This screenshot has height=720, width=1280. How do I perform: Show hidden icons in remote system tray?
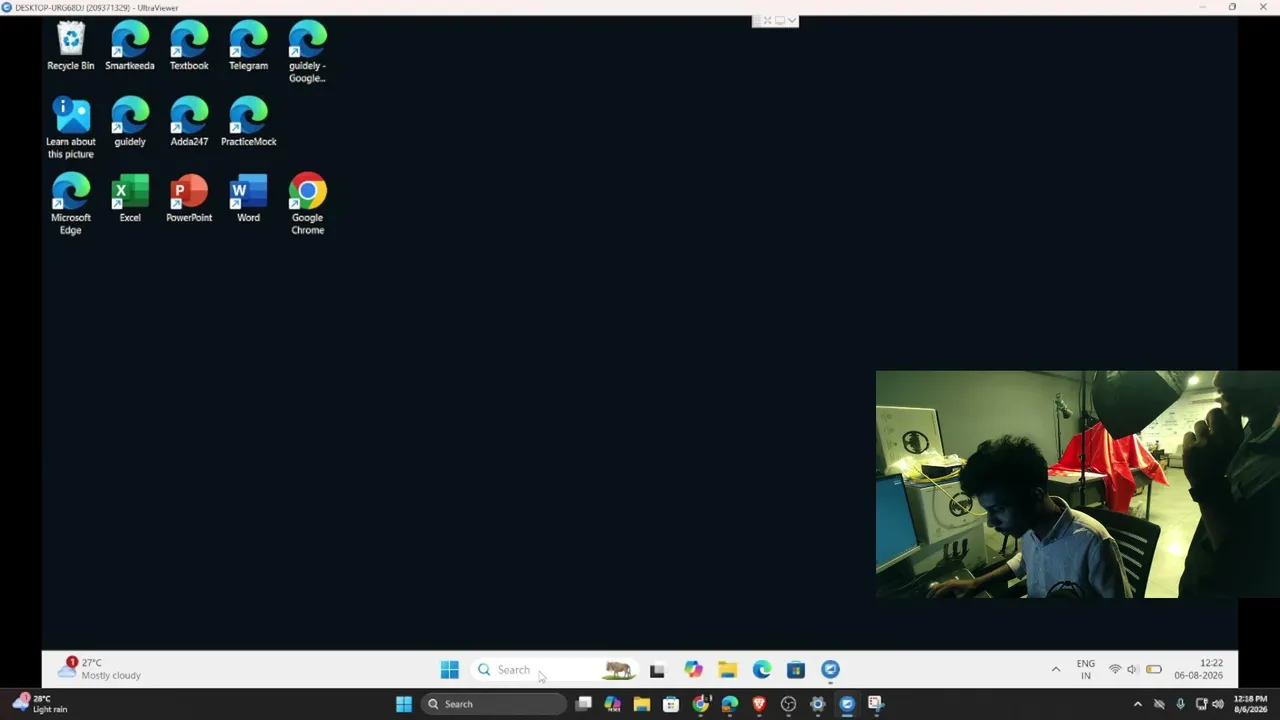pos(1055,670)
